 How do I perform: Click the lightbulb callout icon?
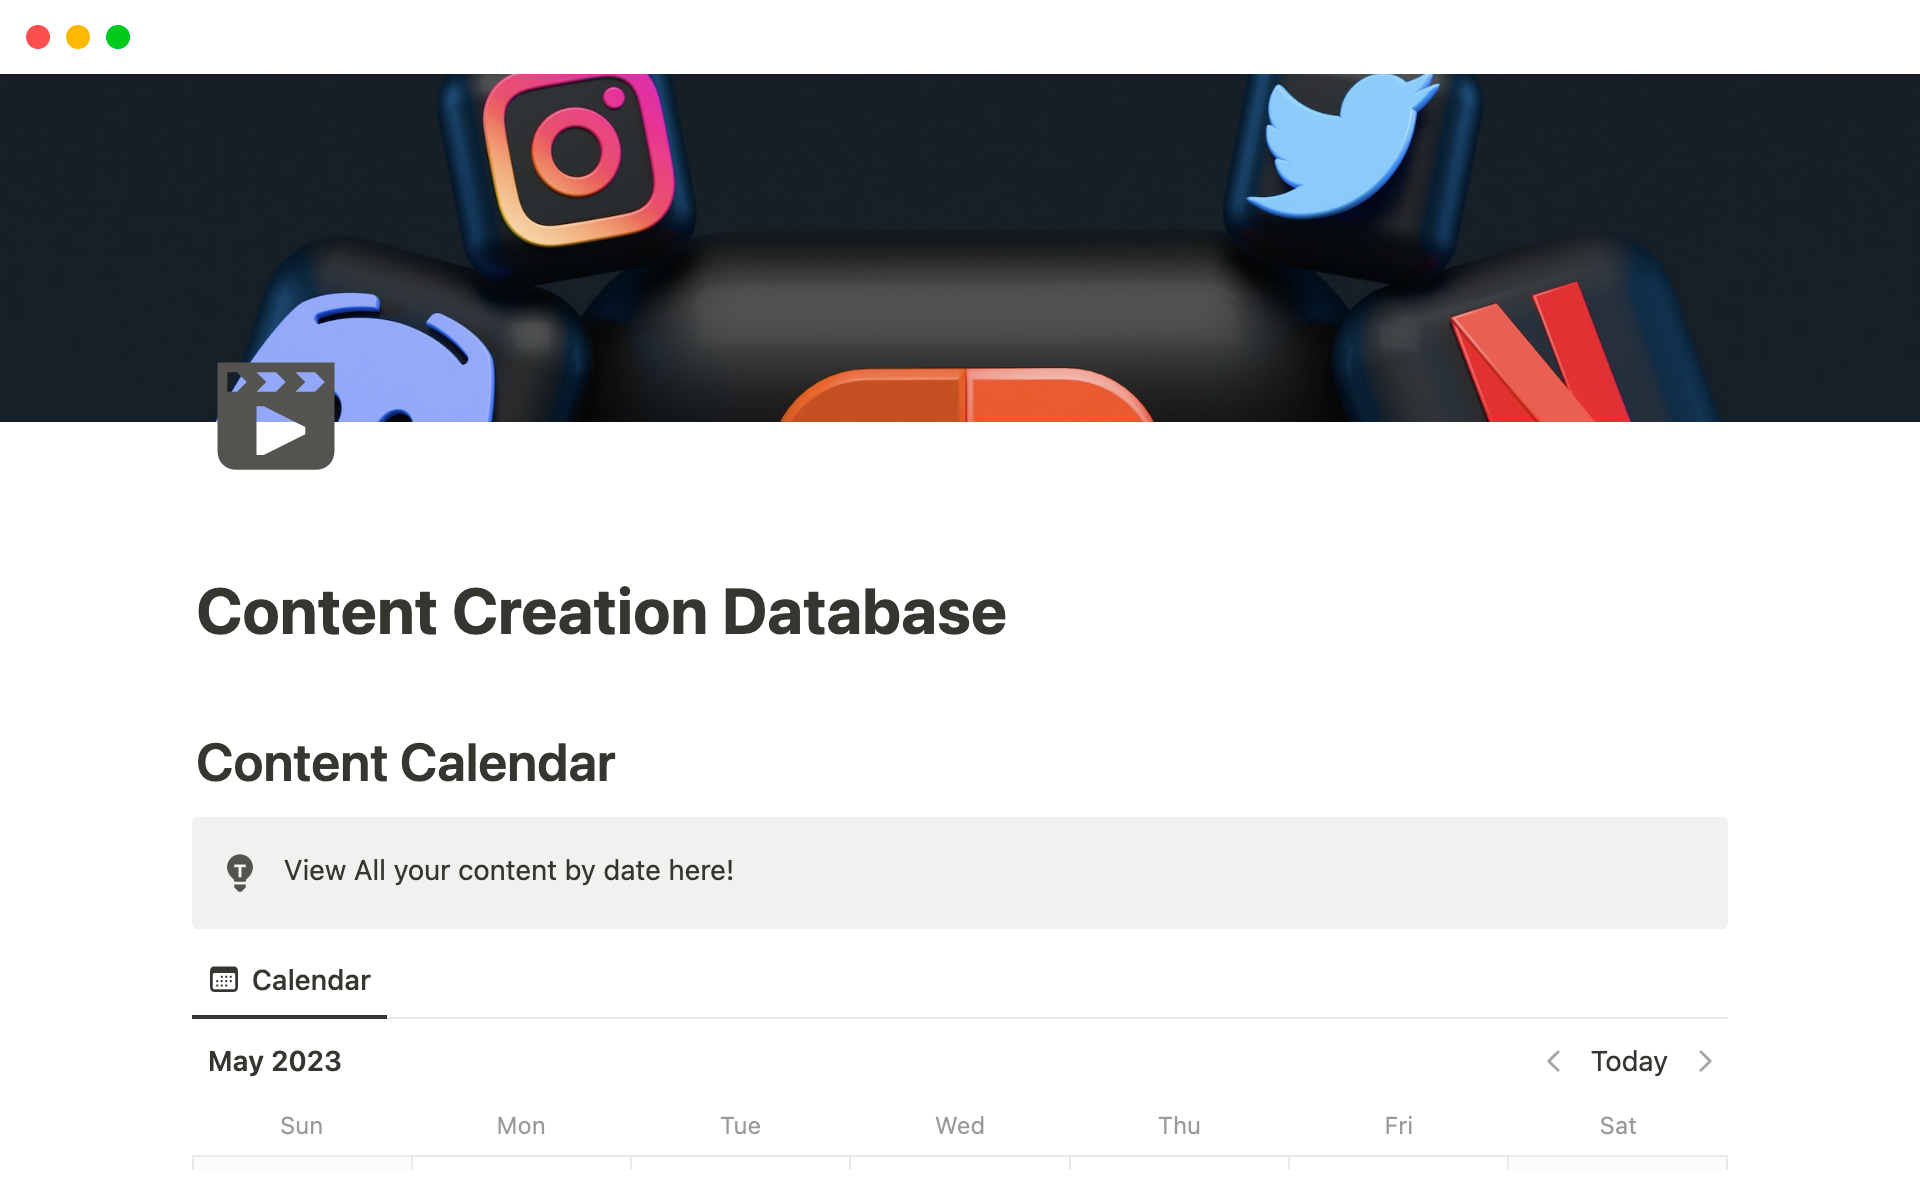(x=240, y=872)
